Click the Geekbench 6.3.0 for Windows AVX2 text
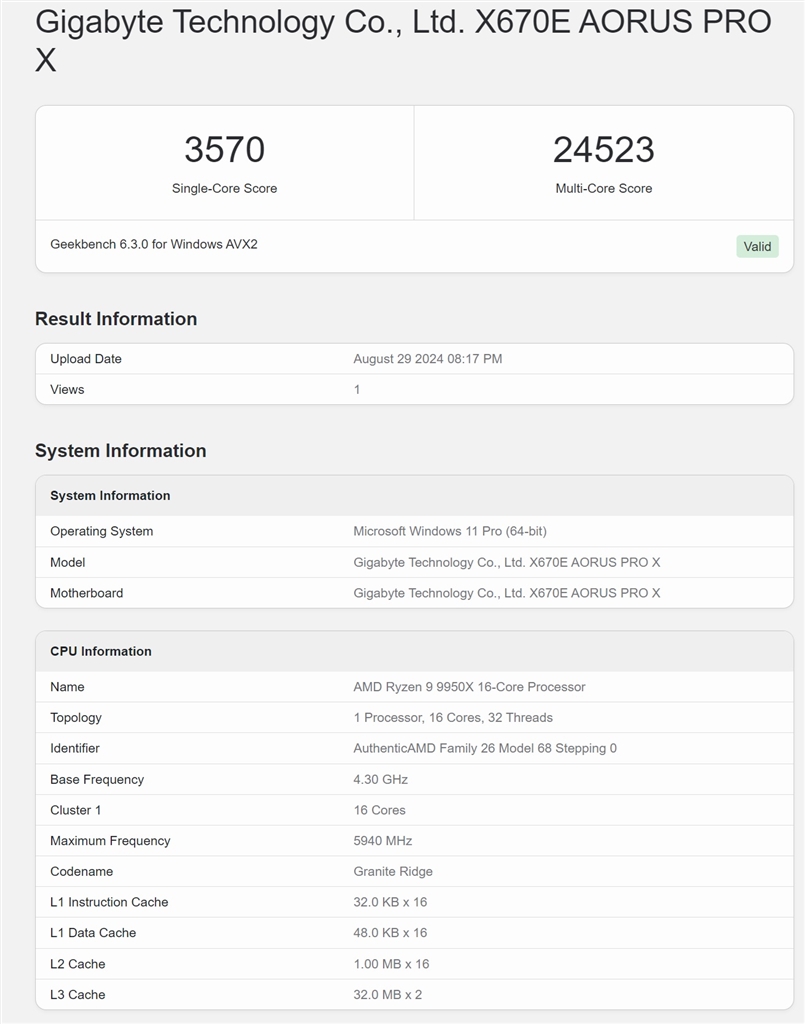The width and height of the screenshot is (805, 1024). click(x=154, y=244)
